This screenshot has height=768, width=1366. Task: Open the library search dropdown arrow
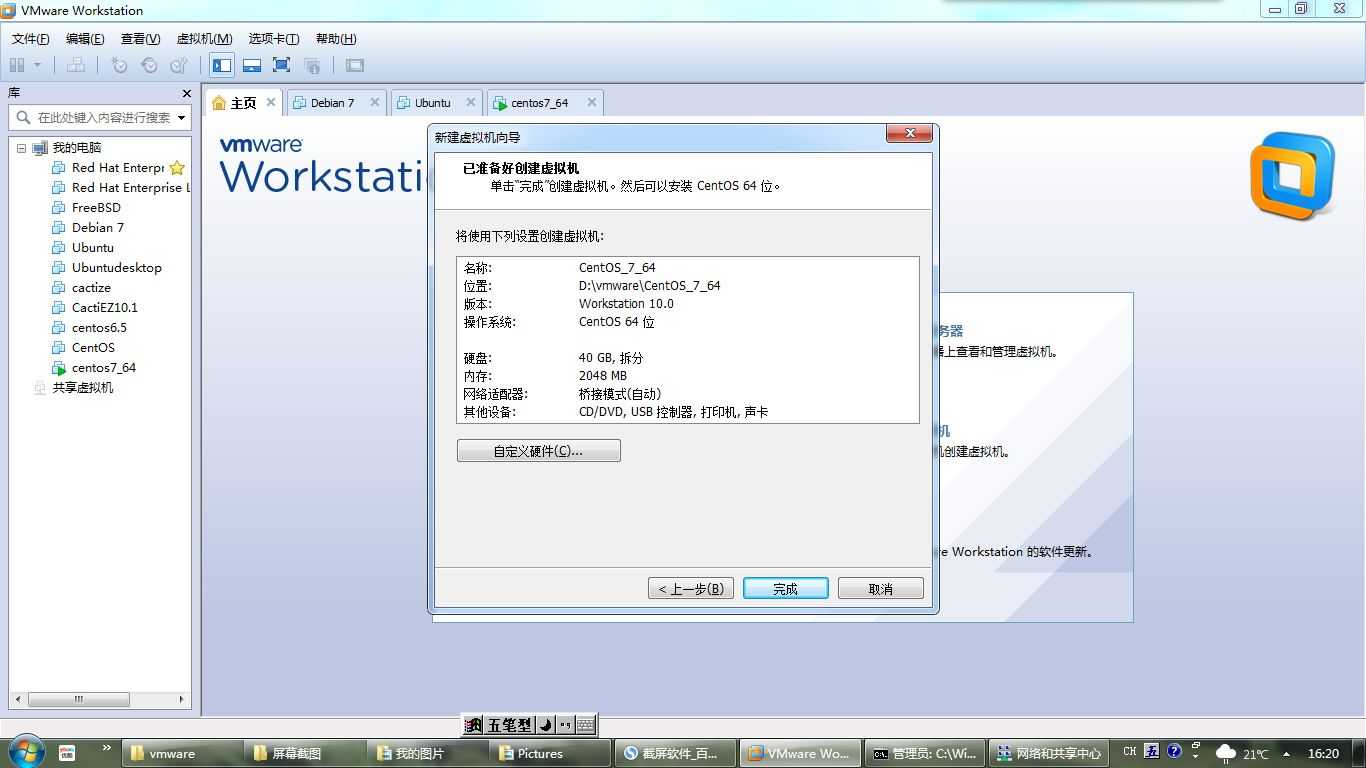coord(182,117)
